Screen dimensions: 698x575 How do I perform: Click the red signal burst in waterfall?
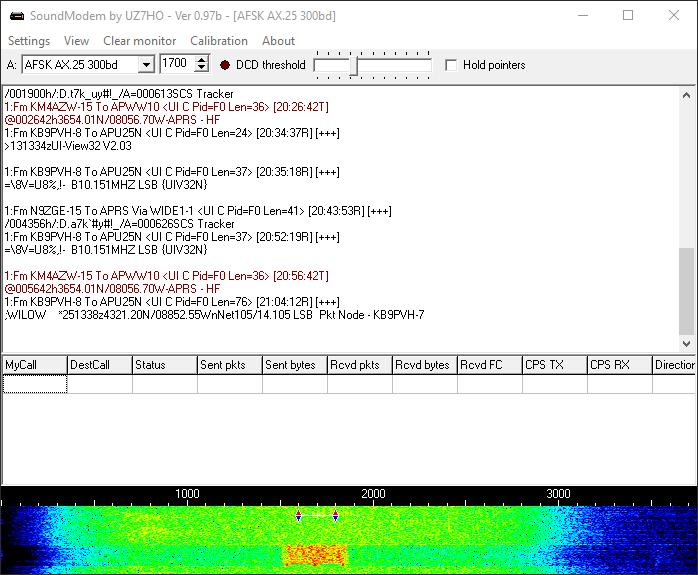[x=315, y=555]
